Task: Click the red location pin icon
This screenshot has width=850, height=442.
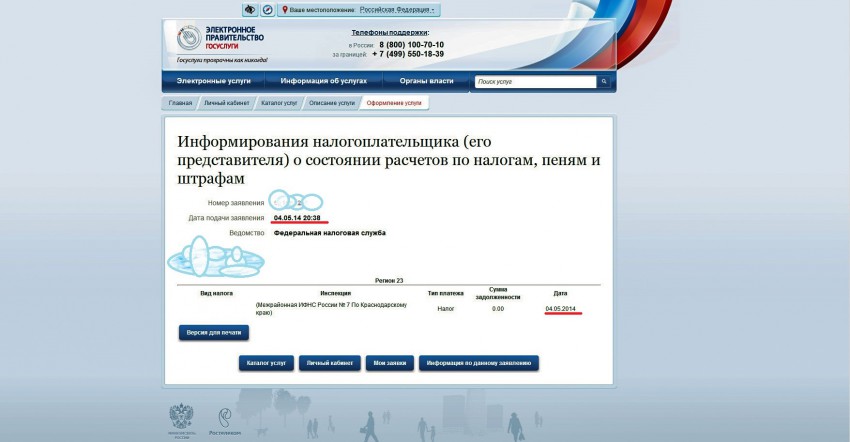Action: coord(285,9)
